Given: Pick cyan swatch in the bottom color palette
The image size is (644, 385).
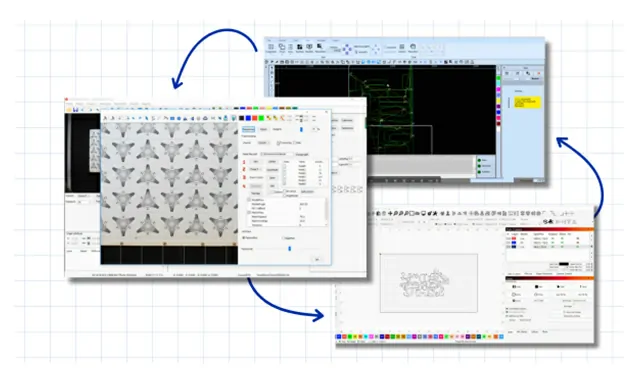Looking at the screenshot, I should click(366, 337).
